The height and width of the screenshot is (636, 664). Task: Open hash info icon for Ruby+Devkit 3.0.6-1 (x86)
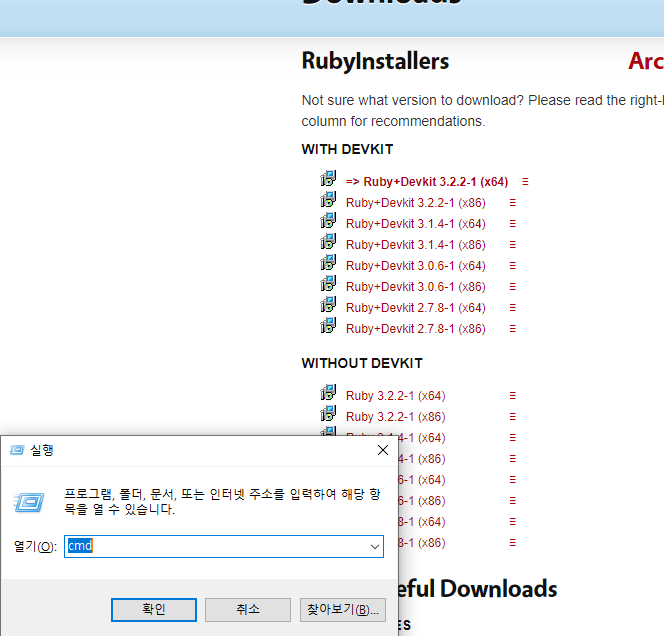(x=512, y=287)
